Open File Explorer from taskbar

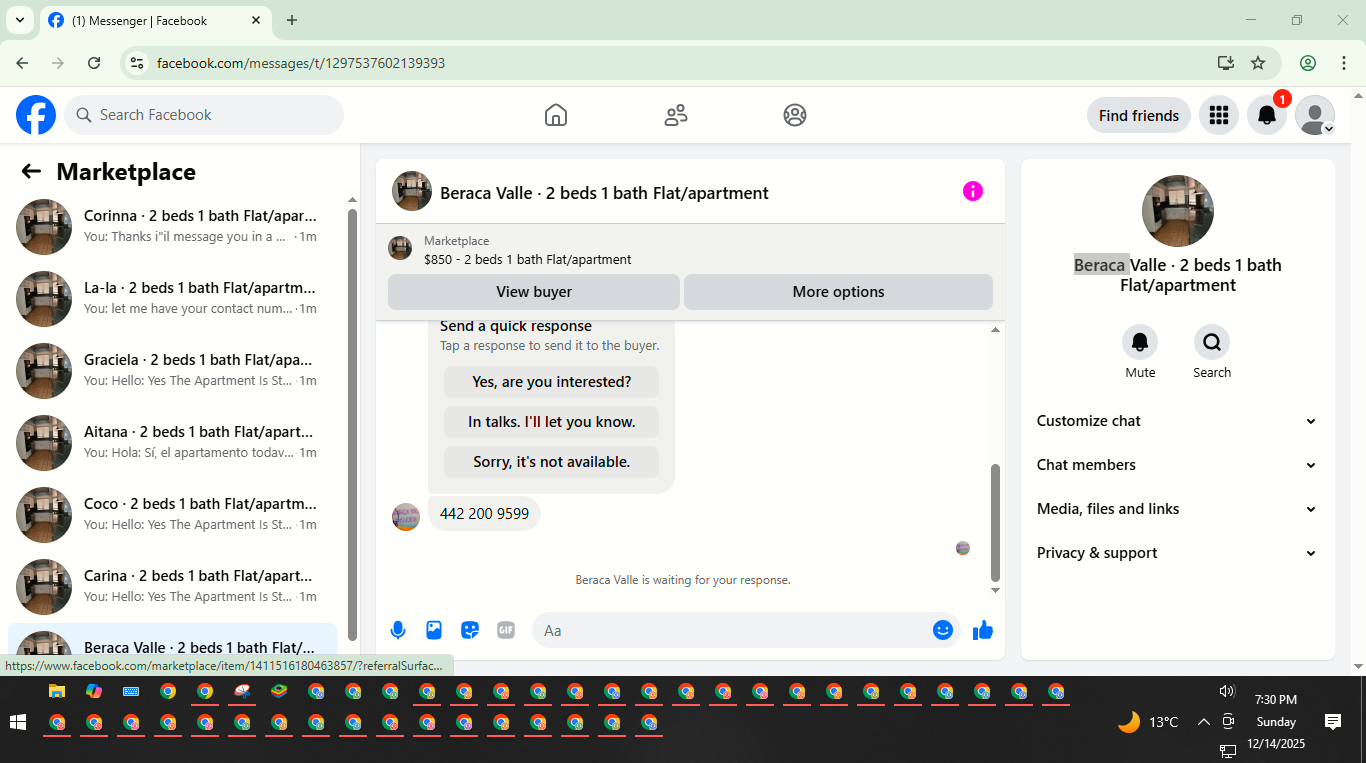click(x=57, y=691)
